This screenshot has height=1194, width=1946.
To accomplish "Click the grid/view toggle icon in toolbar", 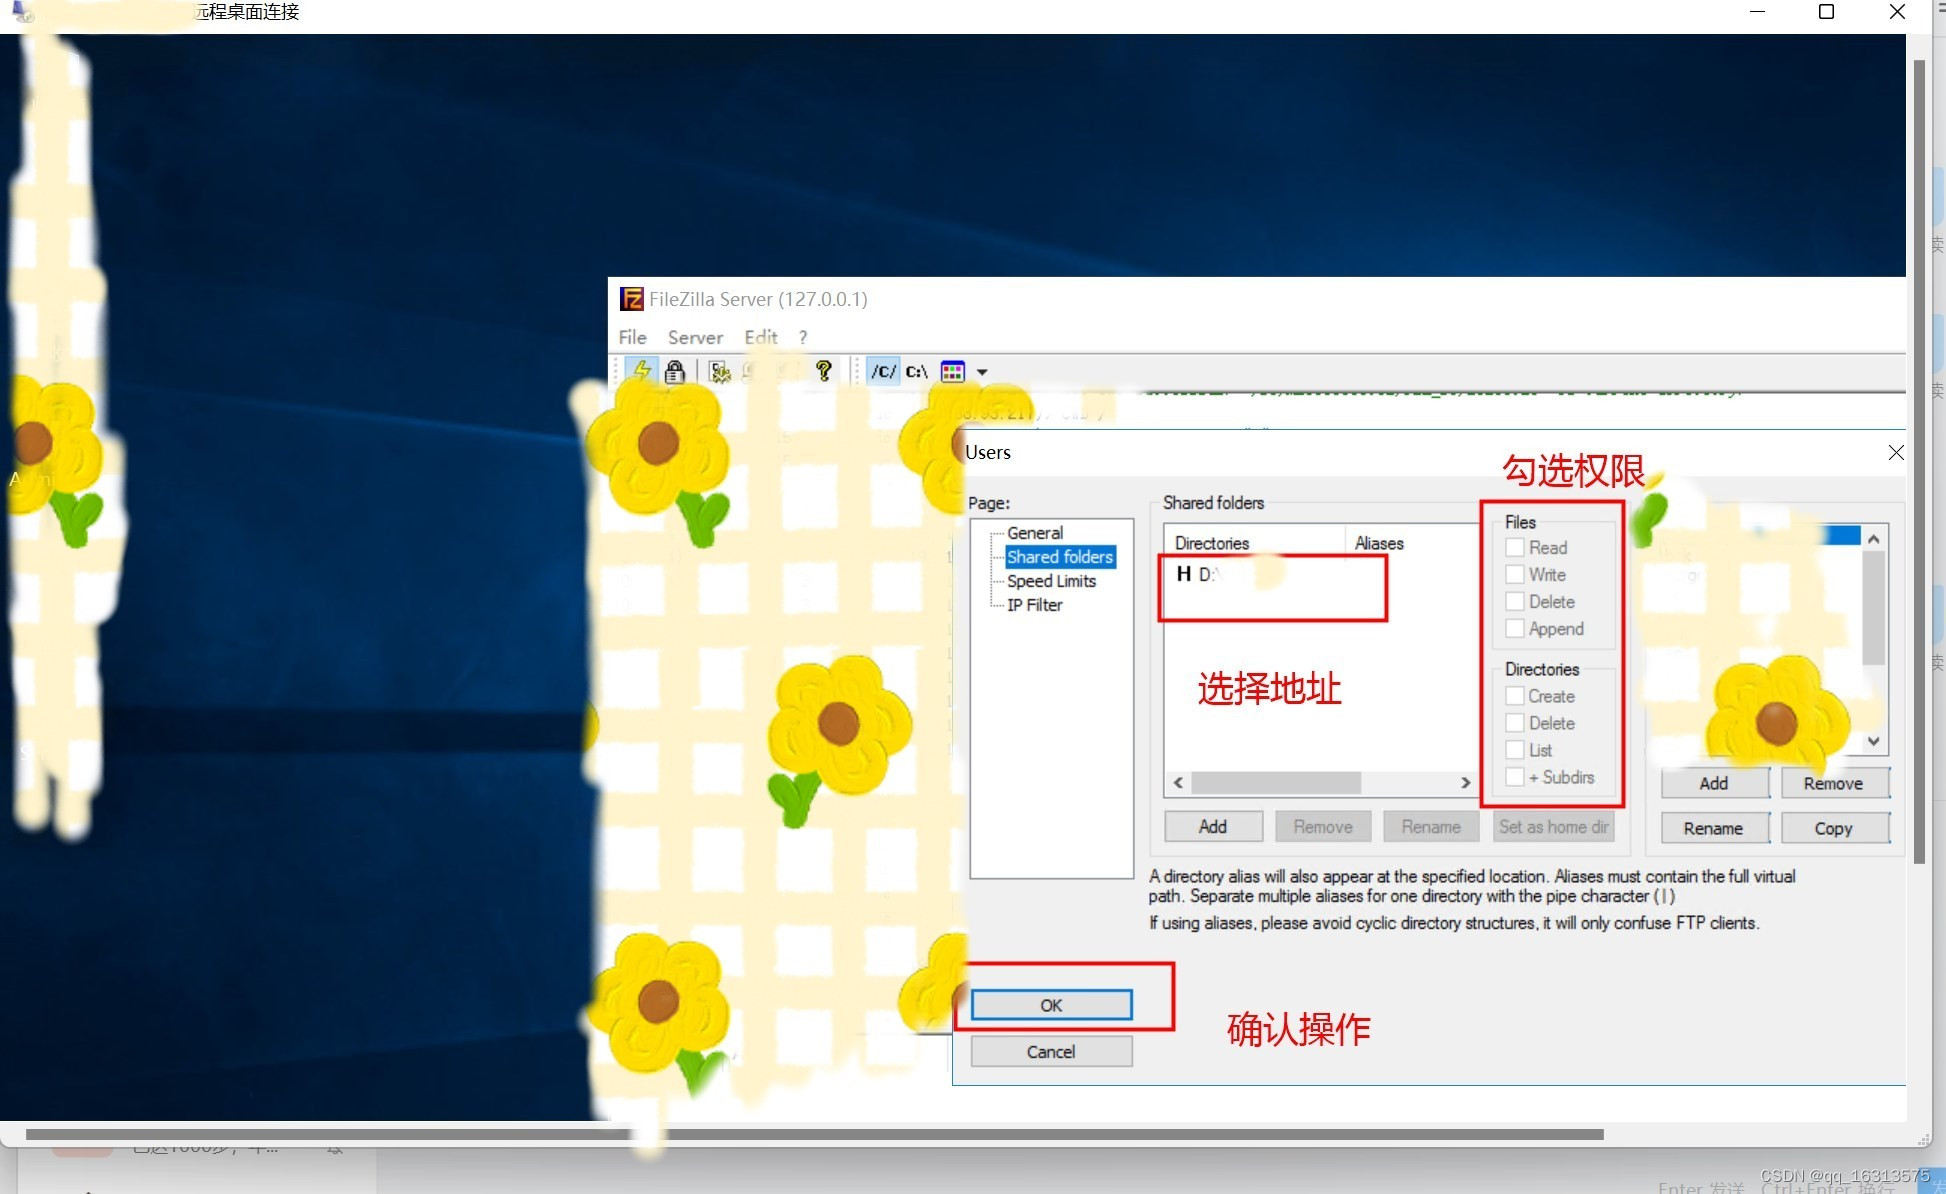I will [x=955, y=370].
